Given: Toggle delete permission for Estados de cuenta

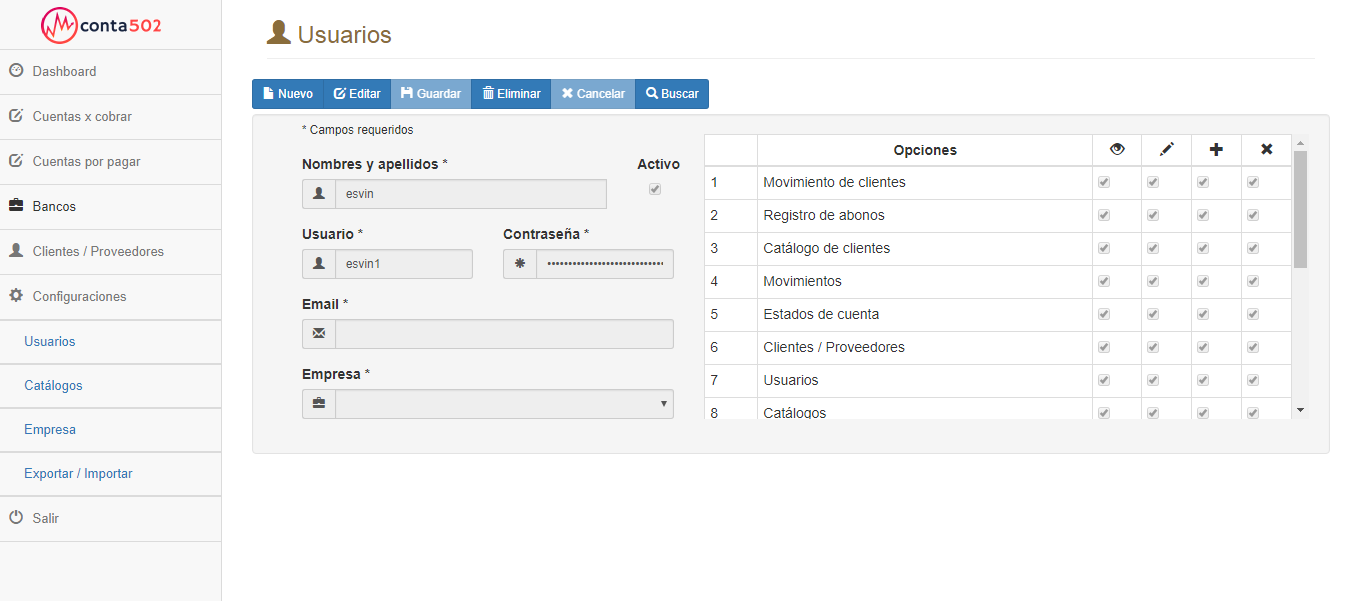Looking at the screenshot, I should [x=1253, y=314].
